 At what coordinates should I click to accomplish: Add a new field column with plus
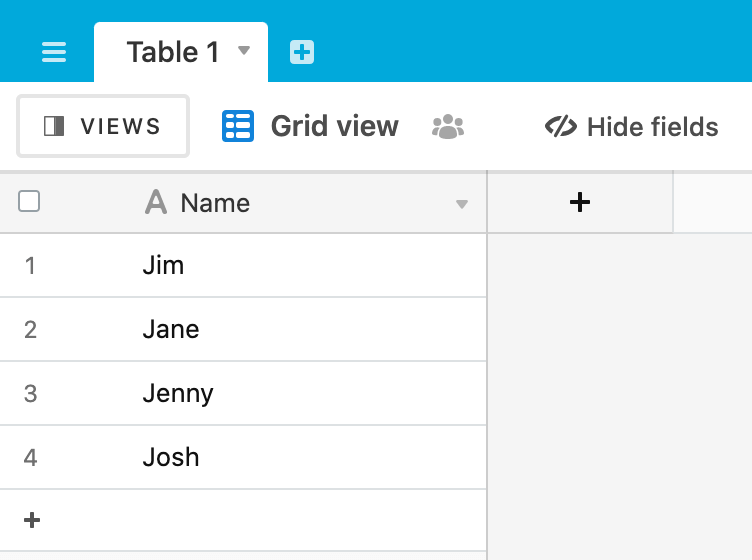click(580, 202)
